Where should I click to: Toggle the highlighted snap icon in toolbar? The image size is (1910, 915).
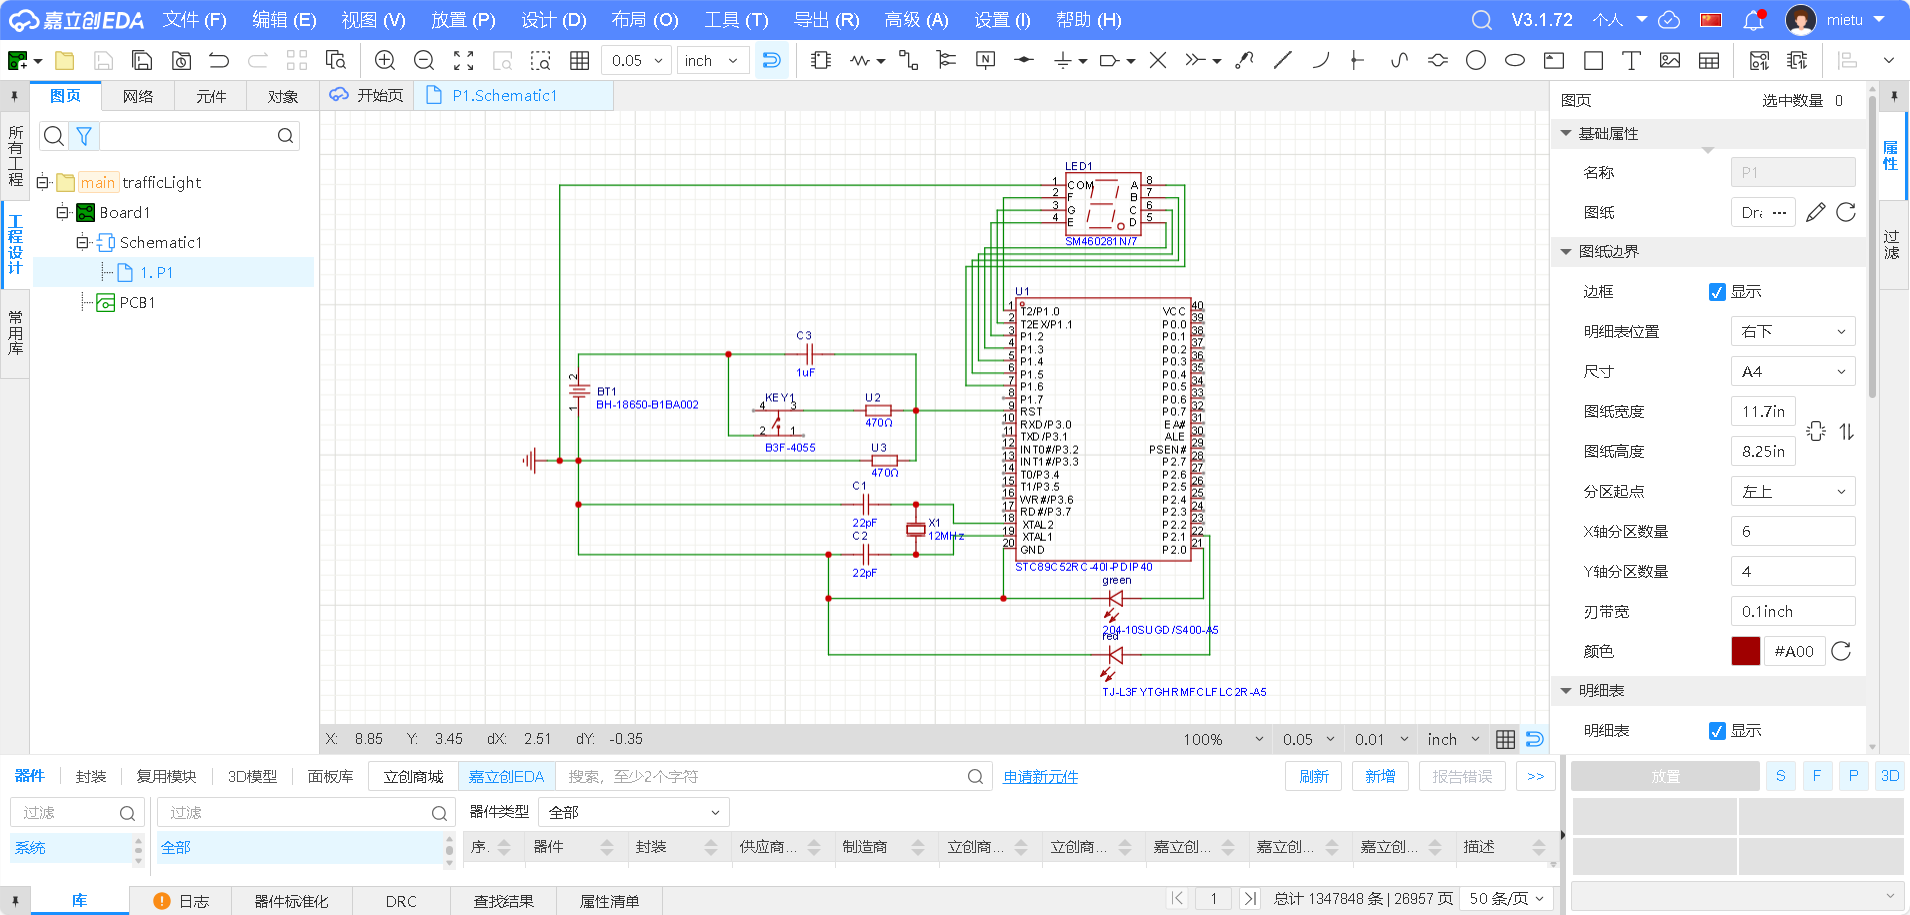point(771,60)
